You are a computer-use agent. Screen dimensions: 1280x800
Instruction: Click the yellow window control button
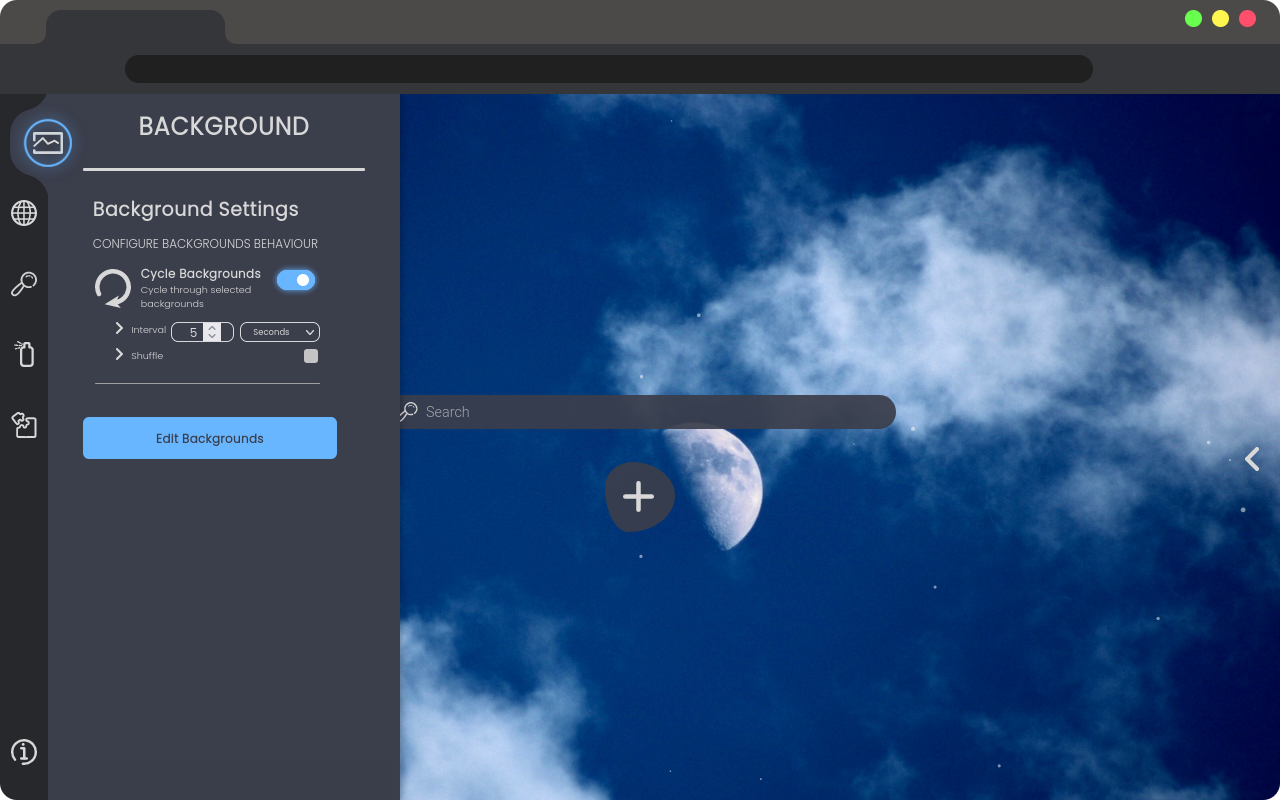pyautogui.click(x=1220, y=18)
